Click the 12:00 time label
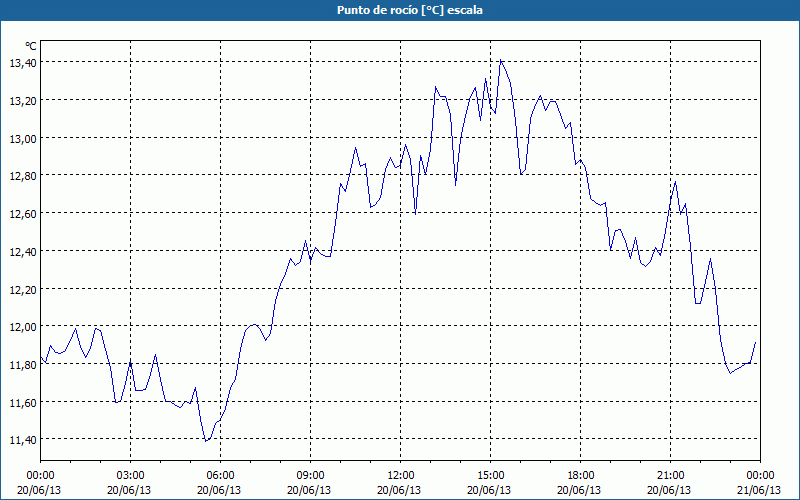This screenshot has width=800, height=500. click(401, 476)
